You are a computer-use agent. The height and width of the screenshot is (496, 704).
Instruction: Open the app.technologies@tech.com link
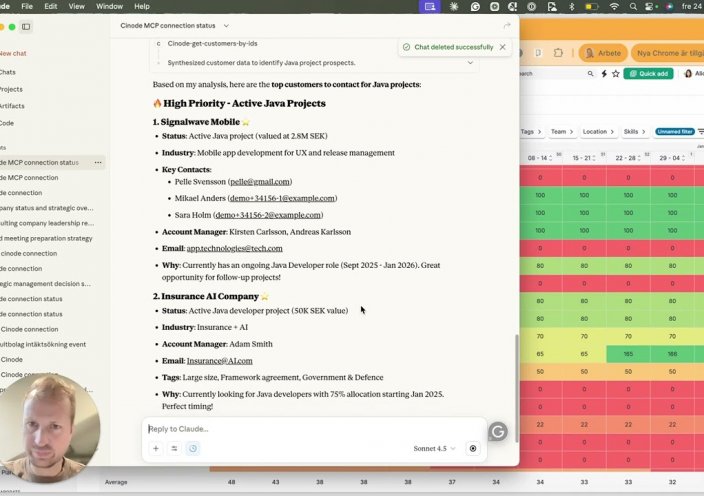[x=234, y=249]
